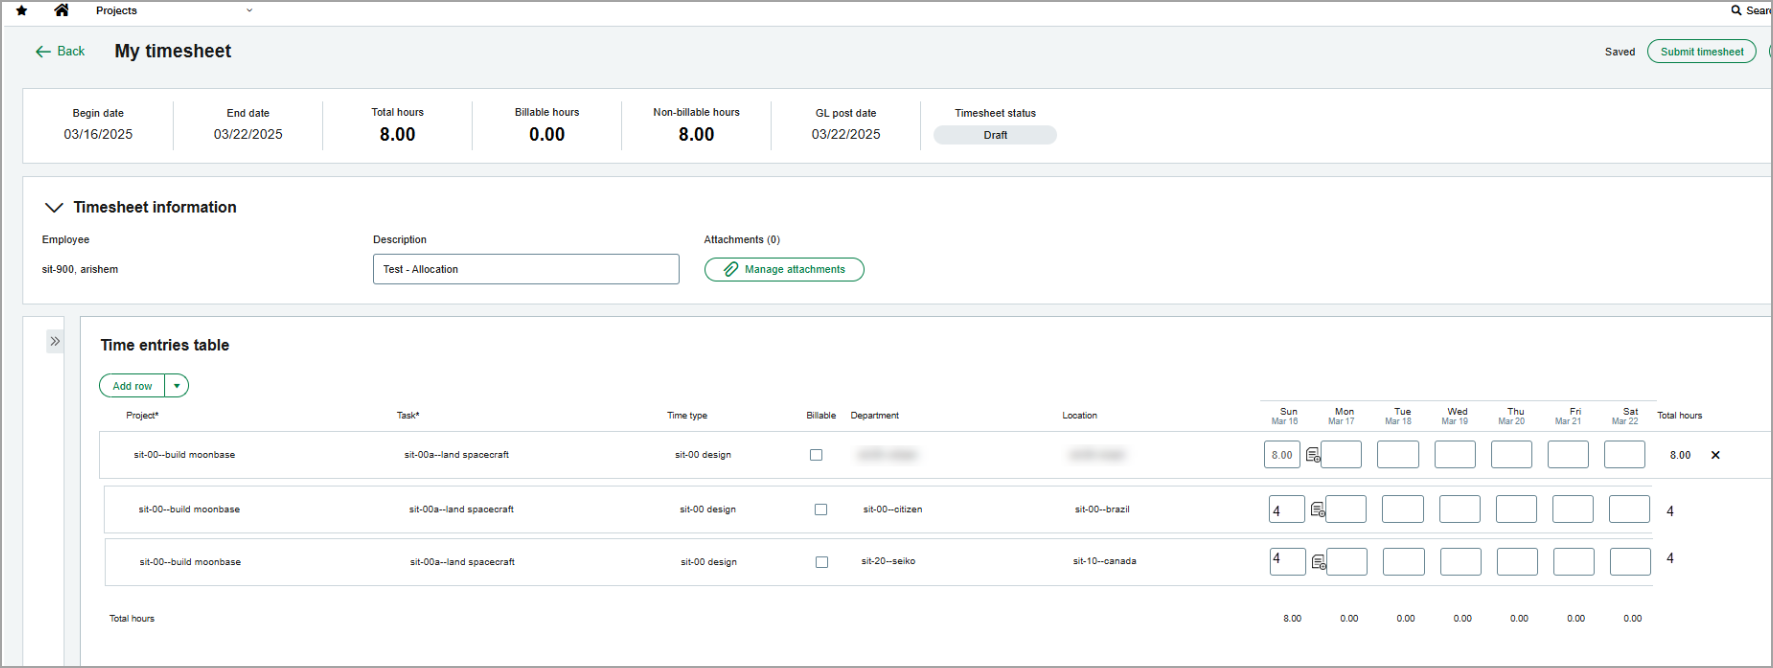Image resolution: width=1773 pixels, height=668 pixels.
Task: Click the Manage attachments button
Action: click(784, 270)
